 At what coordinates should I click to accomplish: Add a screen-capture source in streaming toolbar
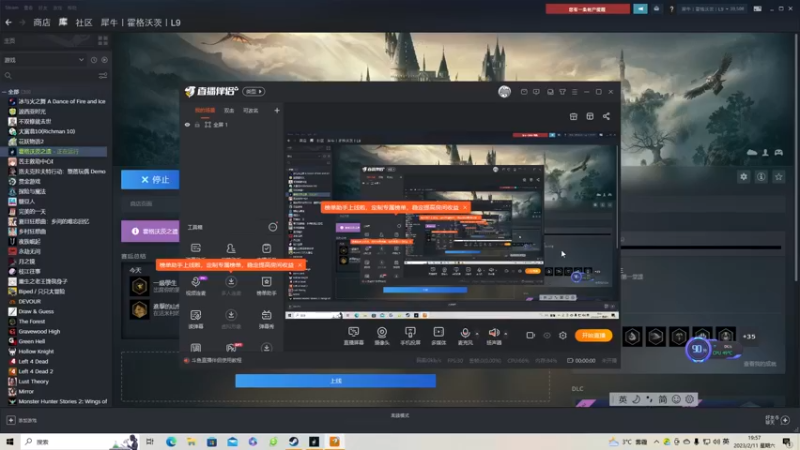(x=354, y=336)
